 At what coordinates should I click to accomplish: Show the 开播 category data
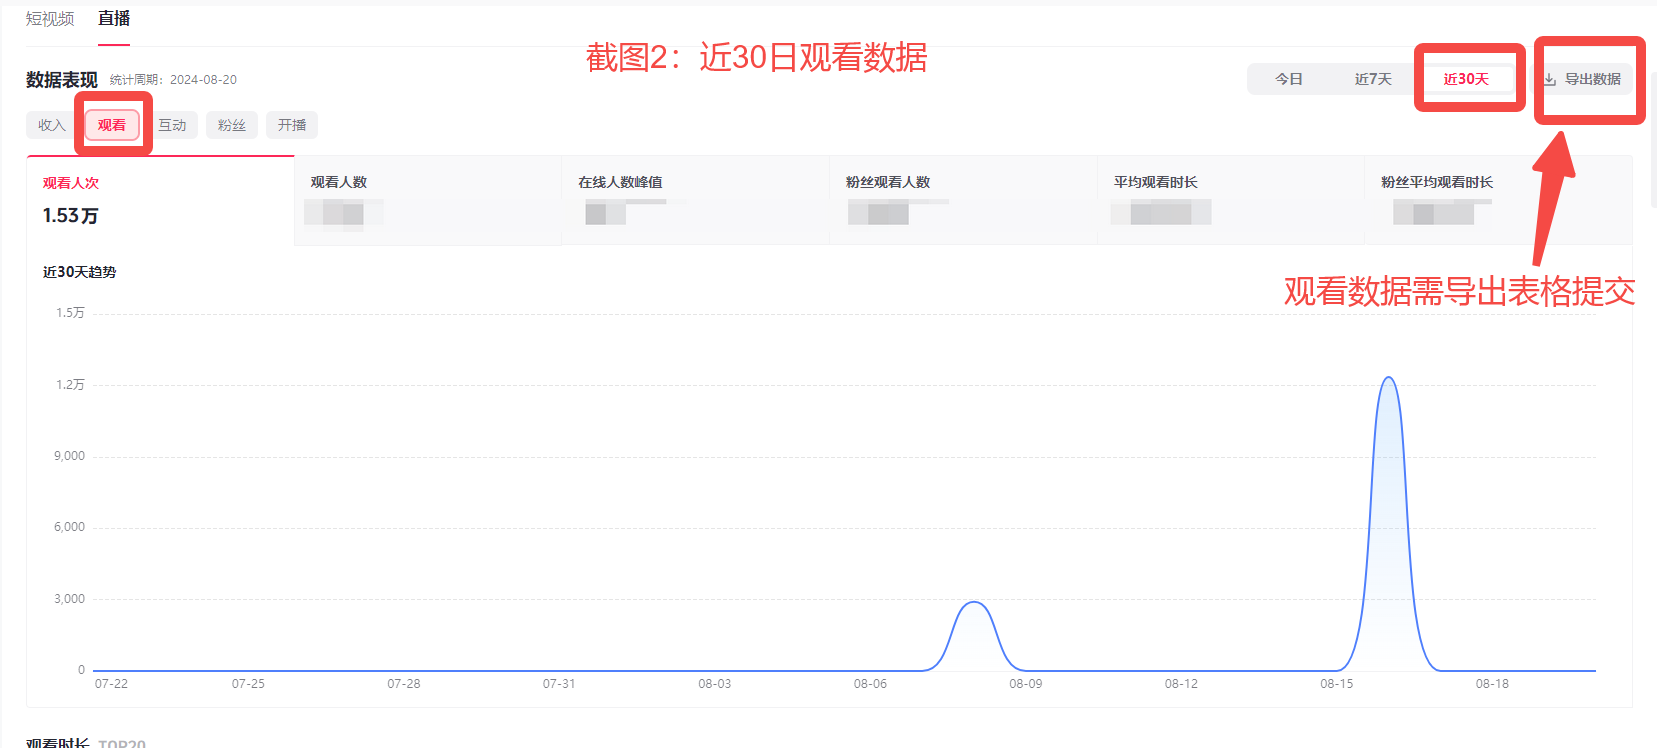(x=292, y=125)
